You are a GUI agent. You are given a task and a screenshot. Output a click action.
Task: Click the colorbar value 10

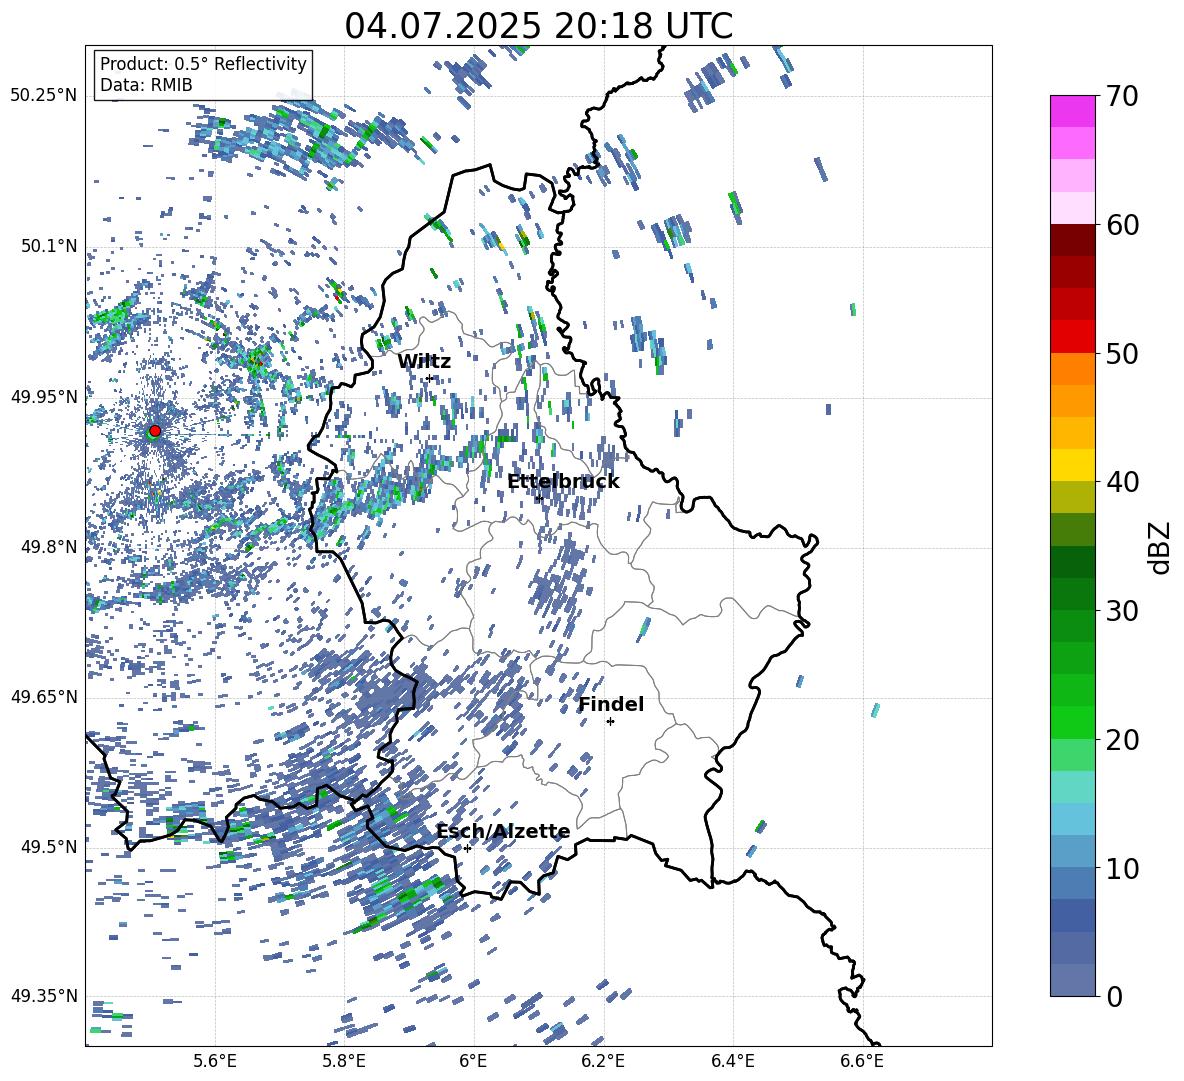coord(1122,868)
